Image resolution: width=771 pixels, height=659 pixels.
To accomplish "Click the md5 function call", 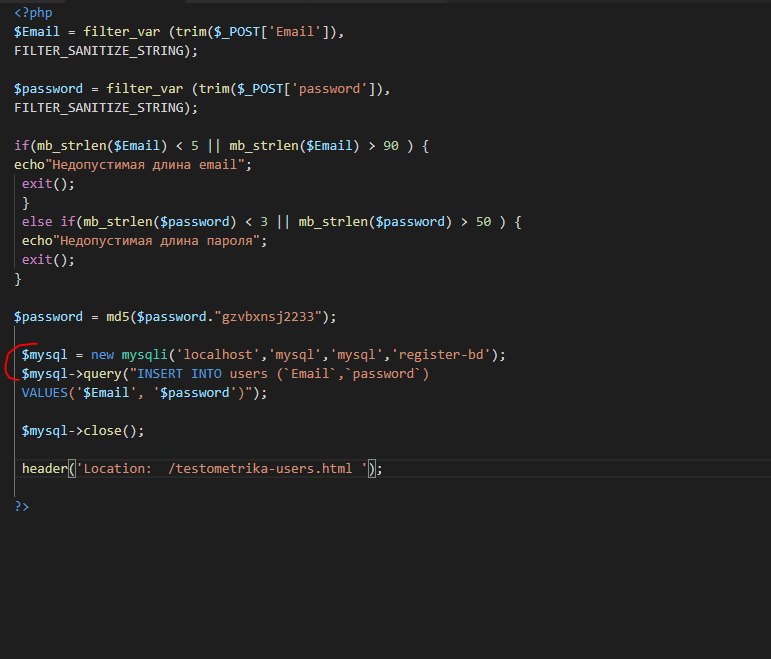I will coord(118,317).
